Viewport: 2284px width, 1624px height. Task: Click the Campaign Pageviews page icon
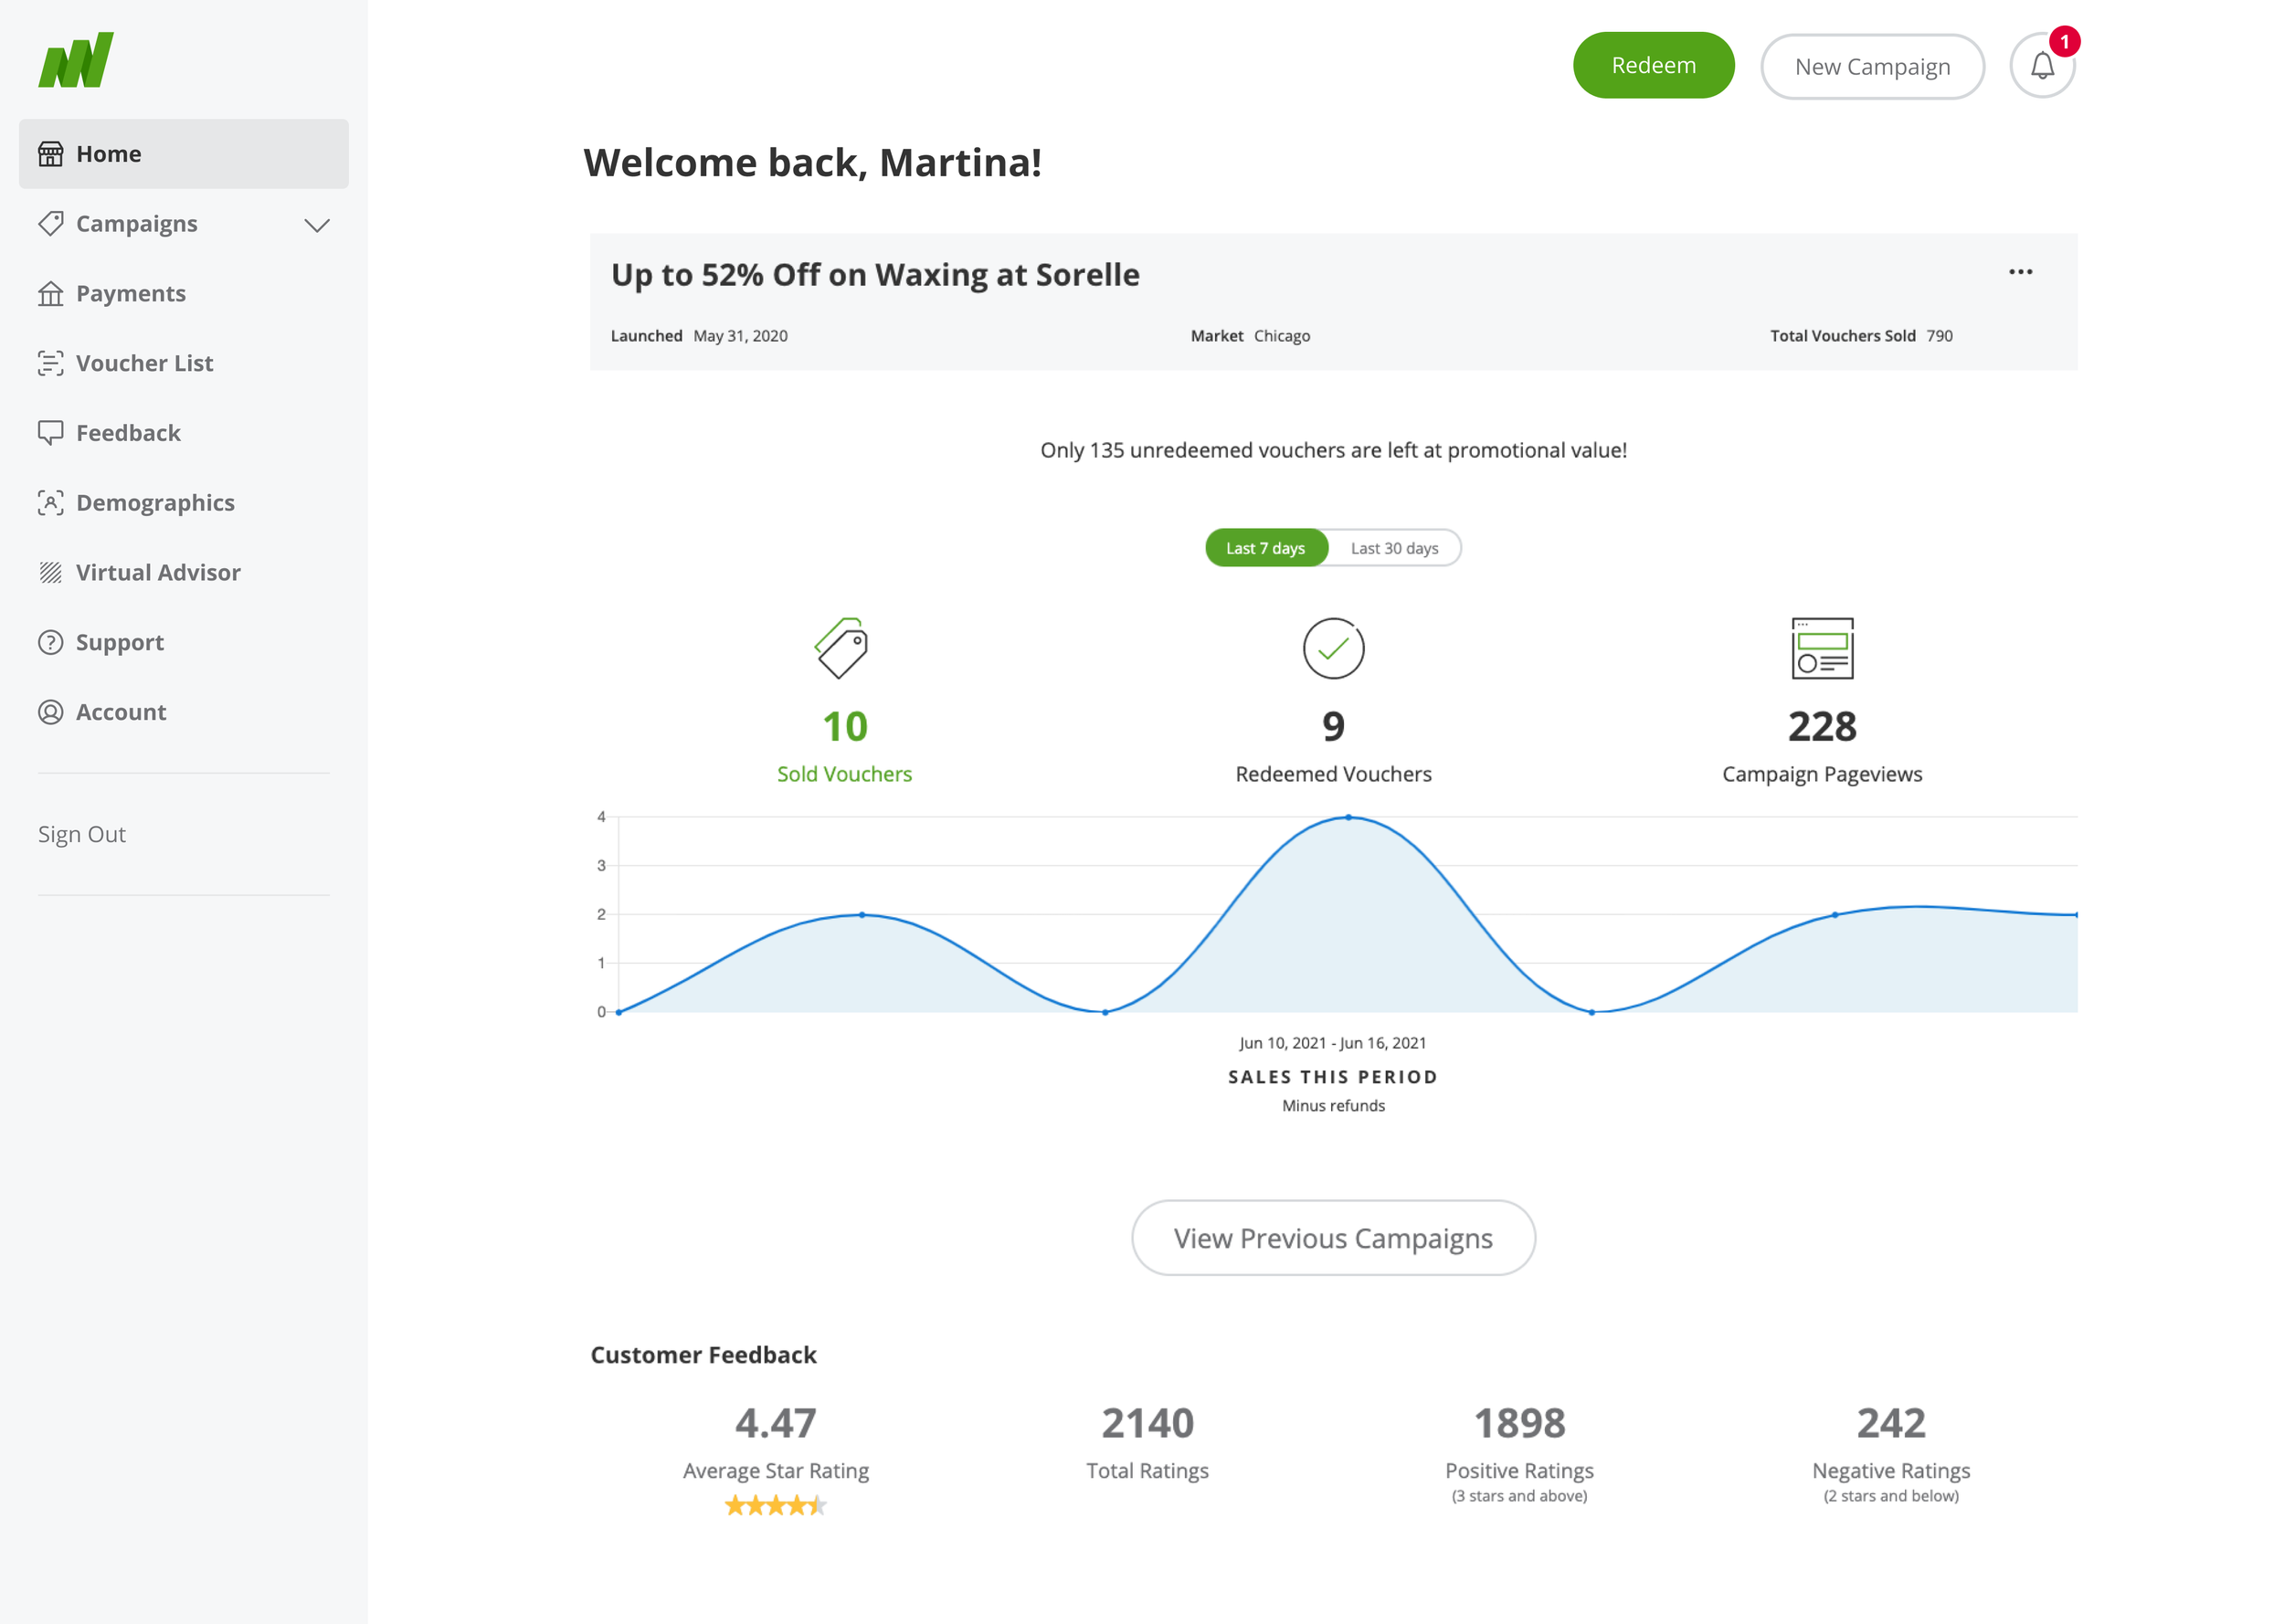point(1821,648)
